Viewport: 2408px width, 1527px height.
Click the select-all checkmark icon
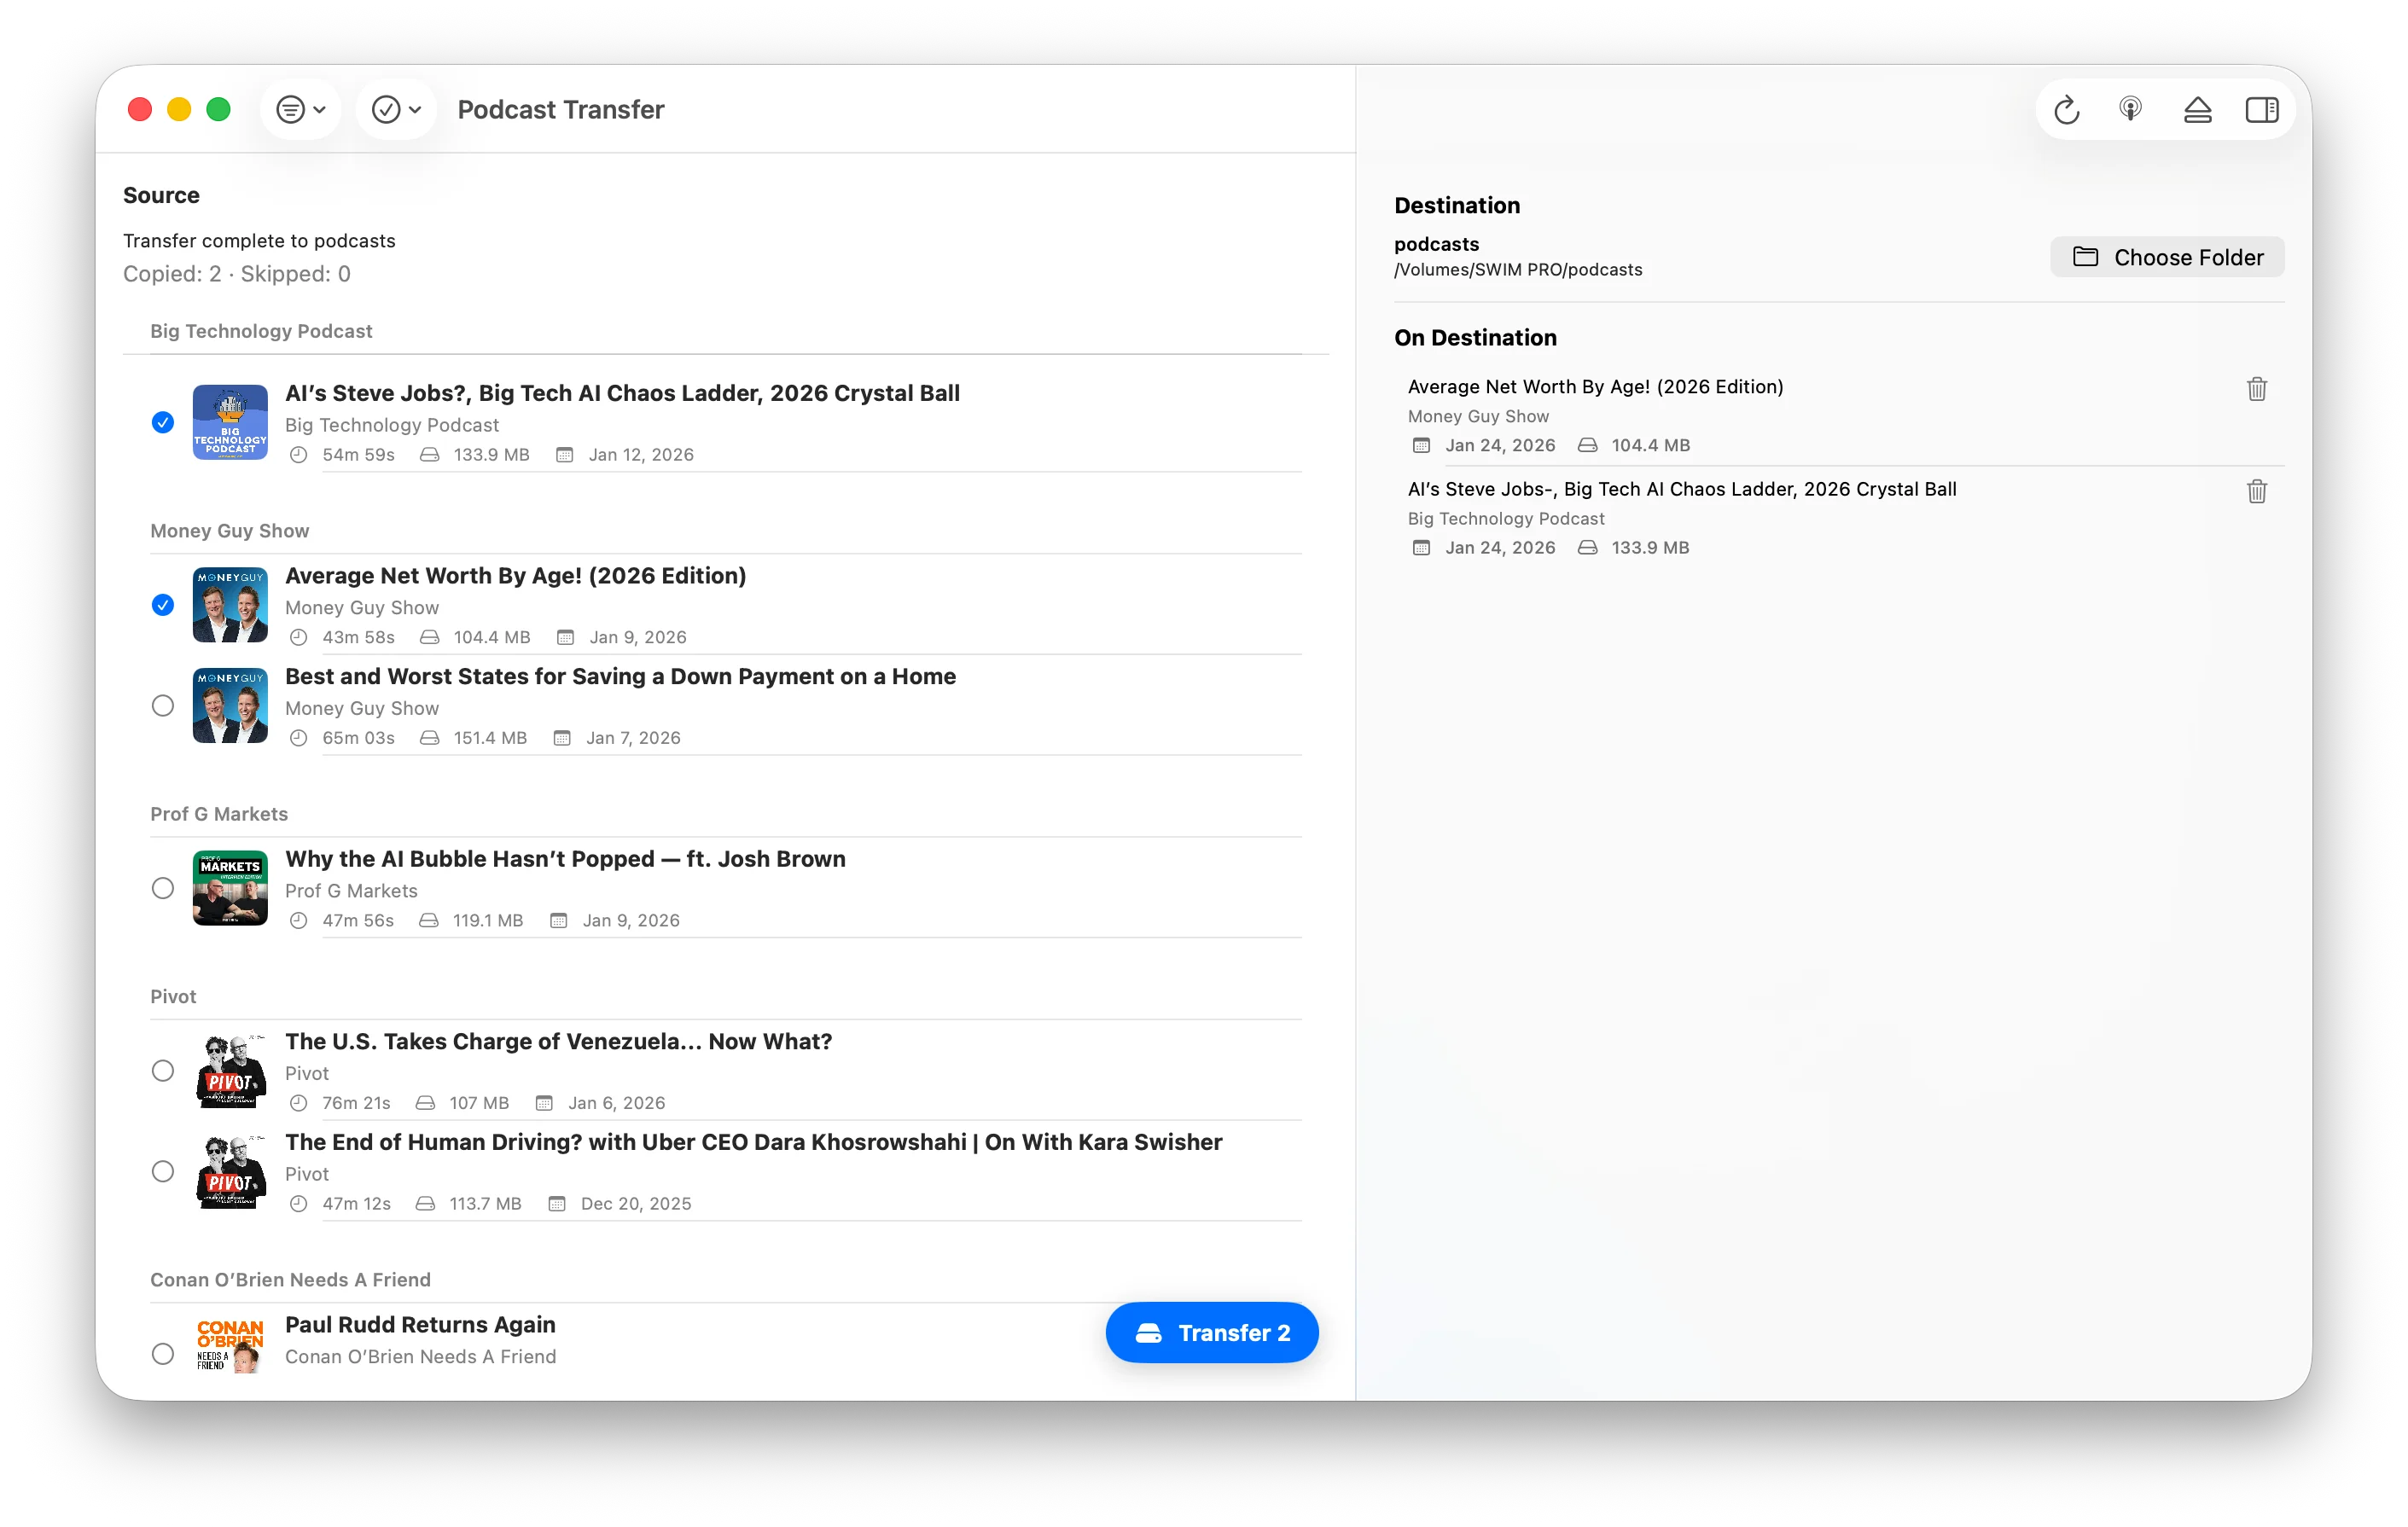(x=388, y=109)
